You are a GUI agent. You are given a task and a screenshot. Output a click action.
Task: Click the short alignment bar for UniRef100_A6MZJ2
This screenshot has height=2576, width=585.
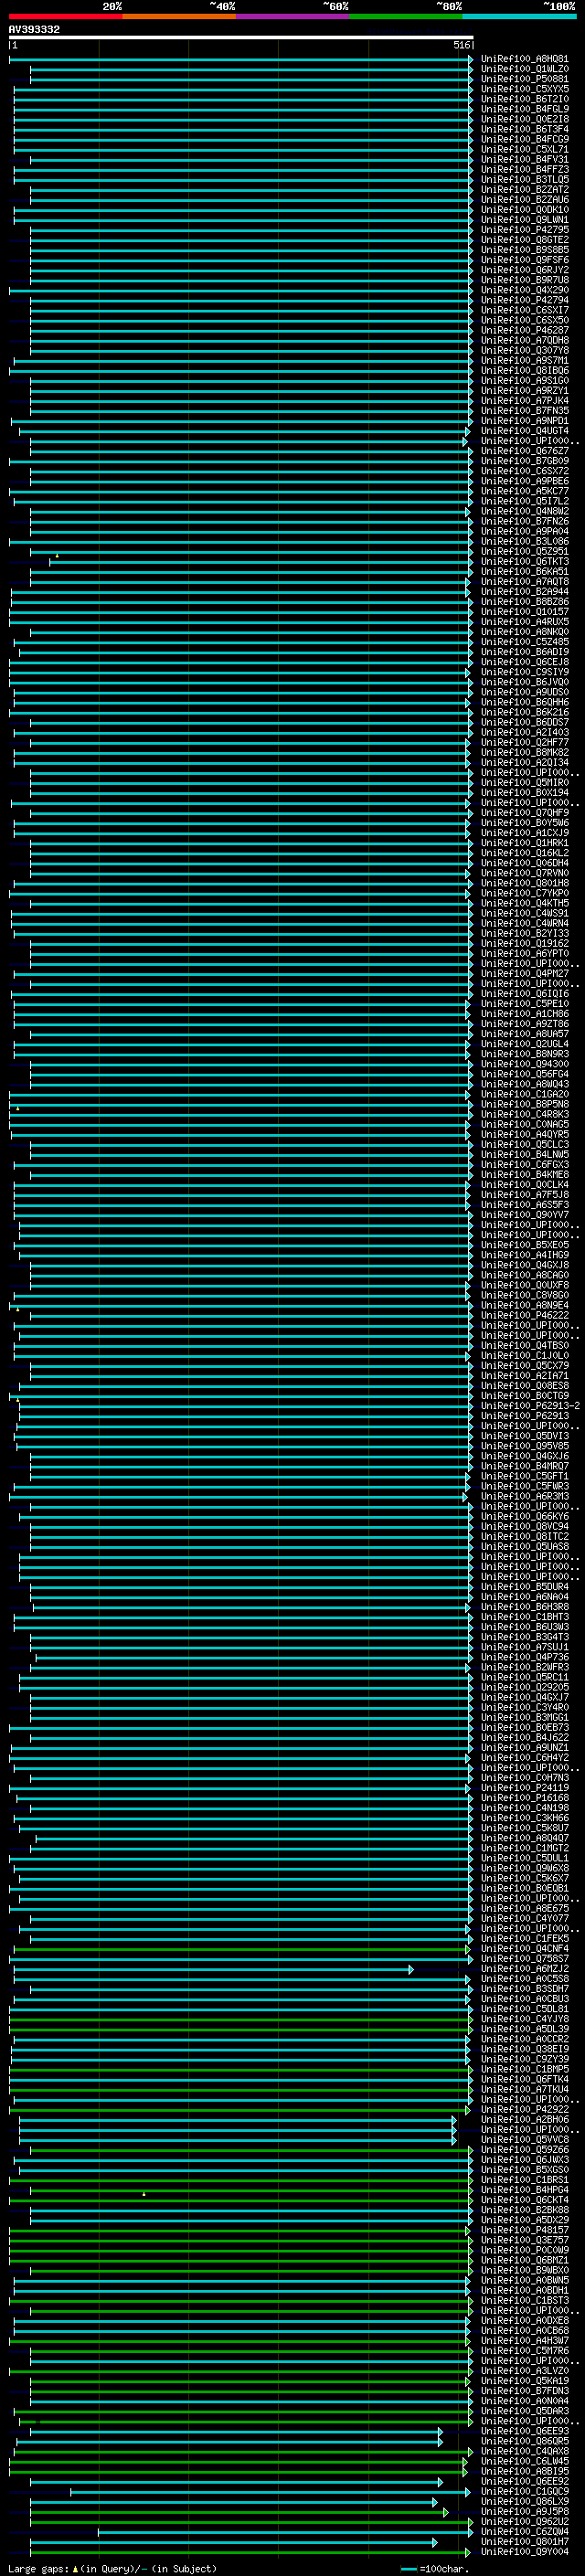click(x=213, y=1969)
